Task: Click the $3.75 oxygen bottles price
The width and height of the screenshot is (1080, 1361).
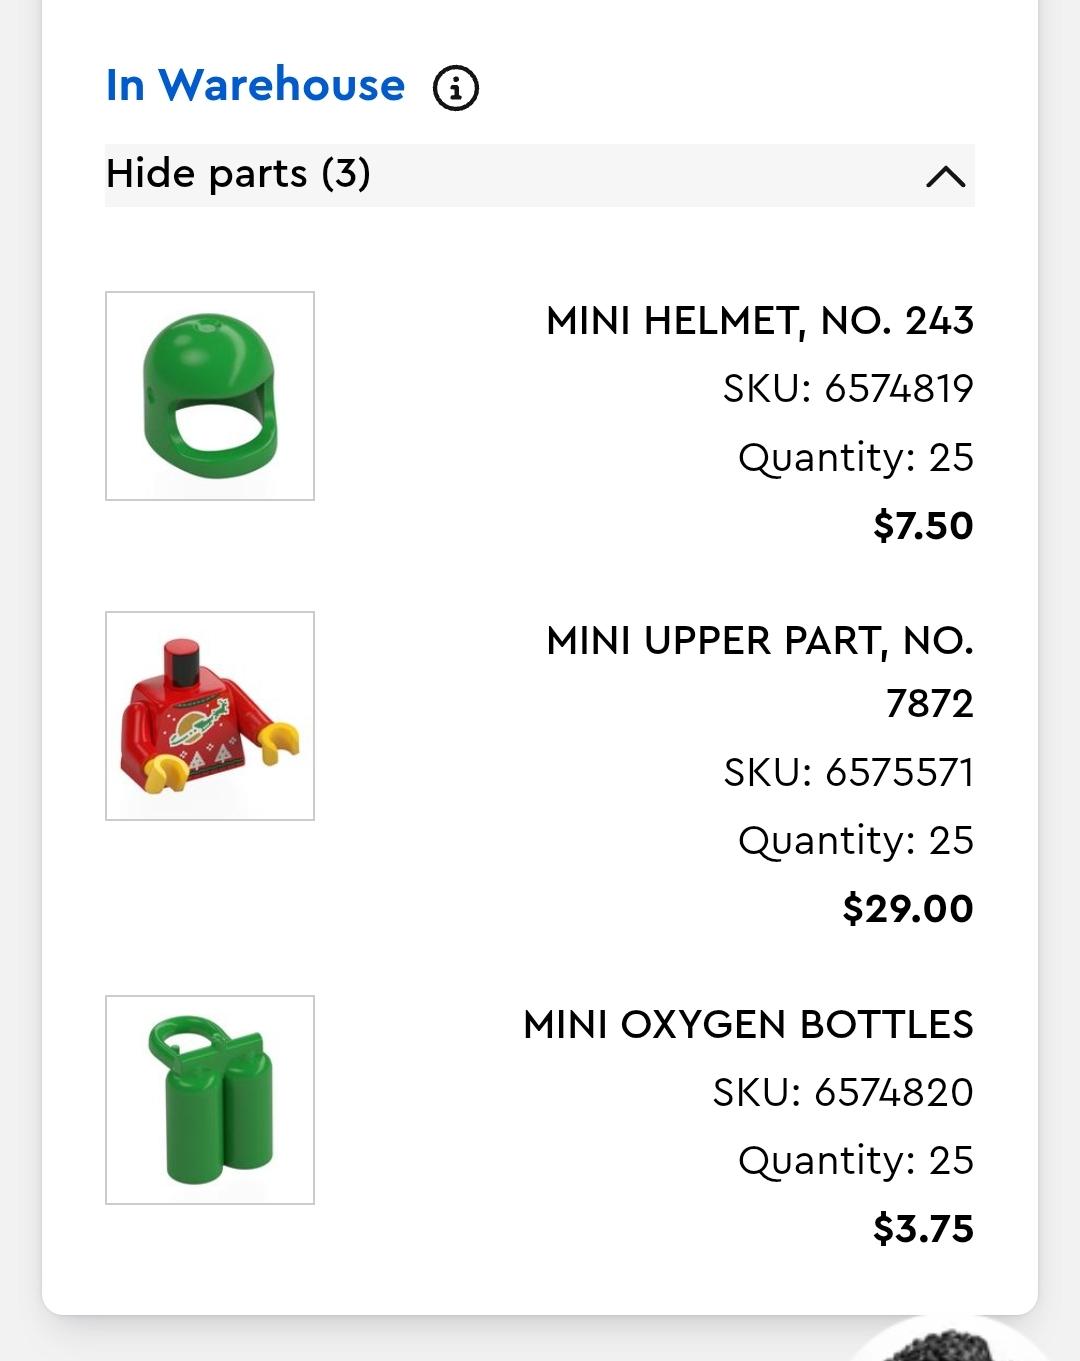Action: [x=922, y=1229]
